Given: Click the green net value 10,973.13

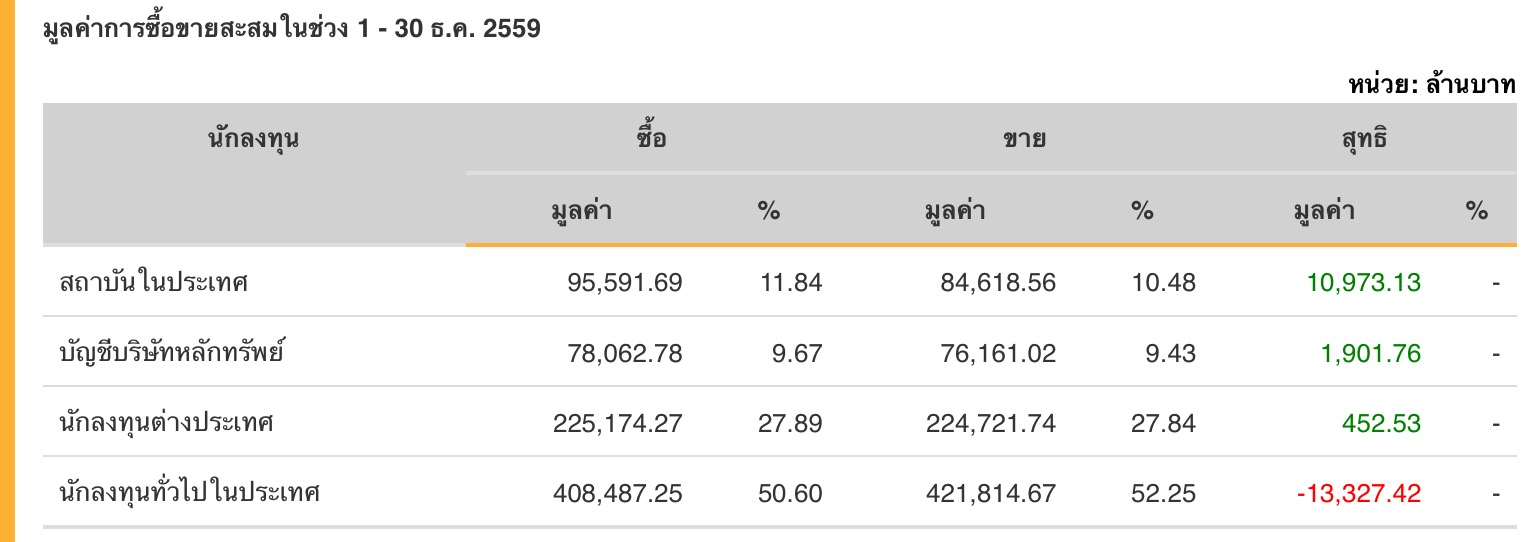Looking at the screenshot, I should 1363,283.
